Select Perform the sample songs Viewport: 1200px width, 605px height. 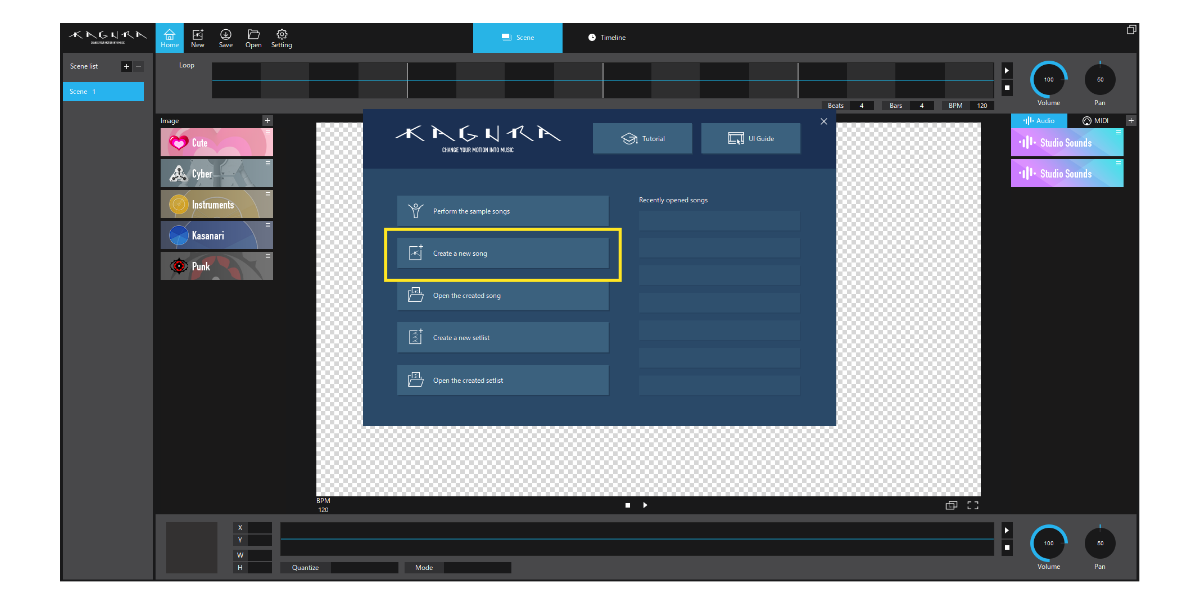[502, 211]
